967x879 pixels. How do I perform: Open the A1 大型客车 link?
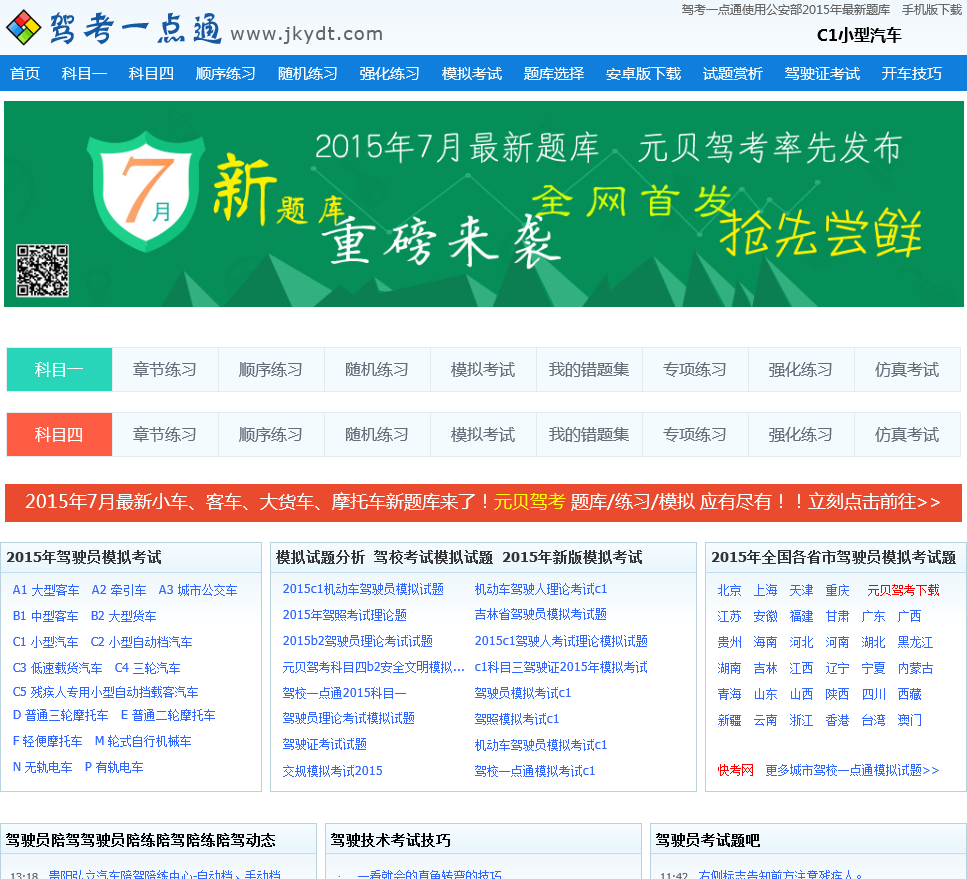pos(46,590)
